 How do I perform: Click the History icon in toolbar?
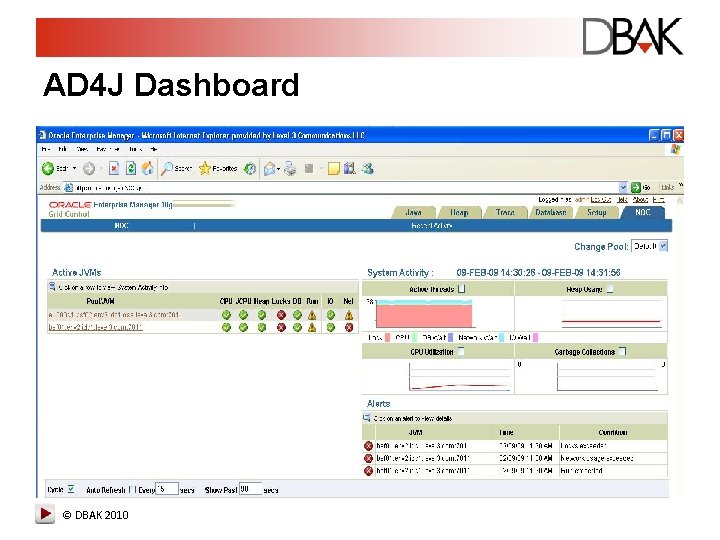point(249,169)
